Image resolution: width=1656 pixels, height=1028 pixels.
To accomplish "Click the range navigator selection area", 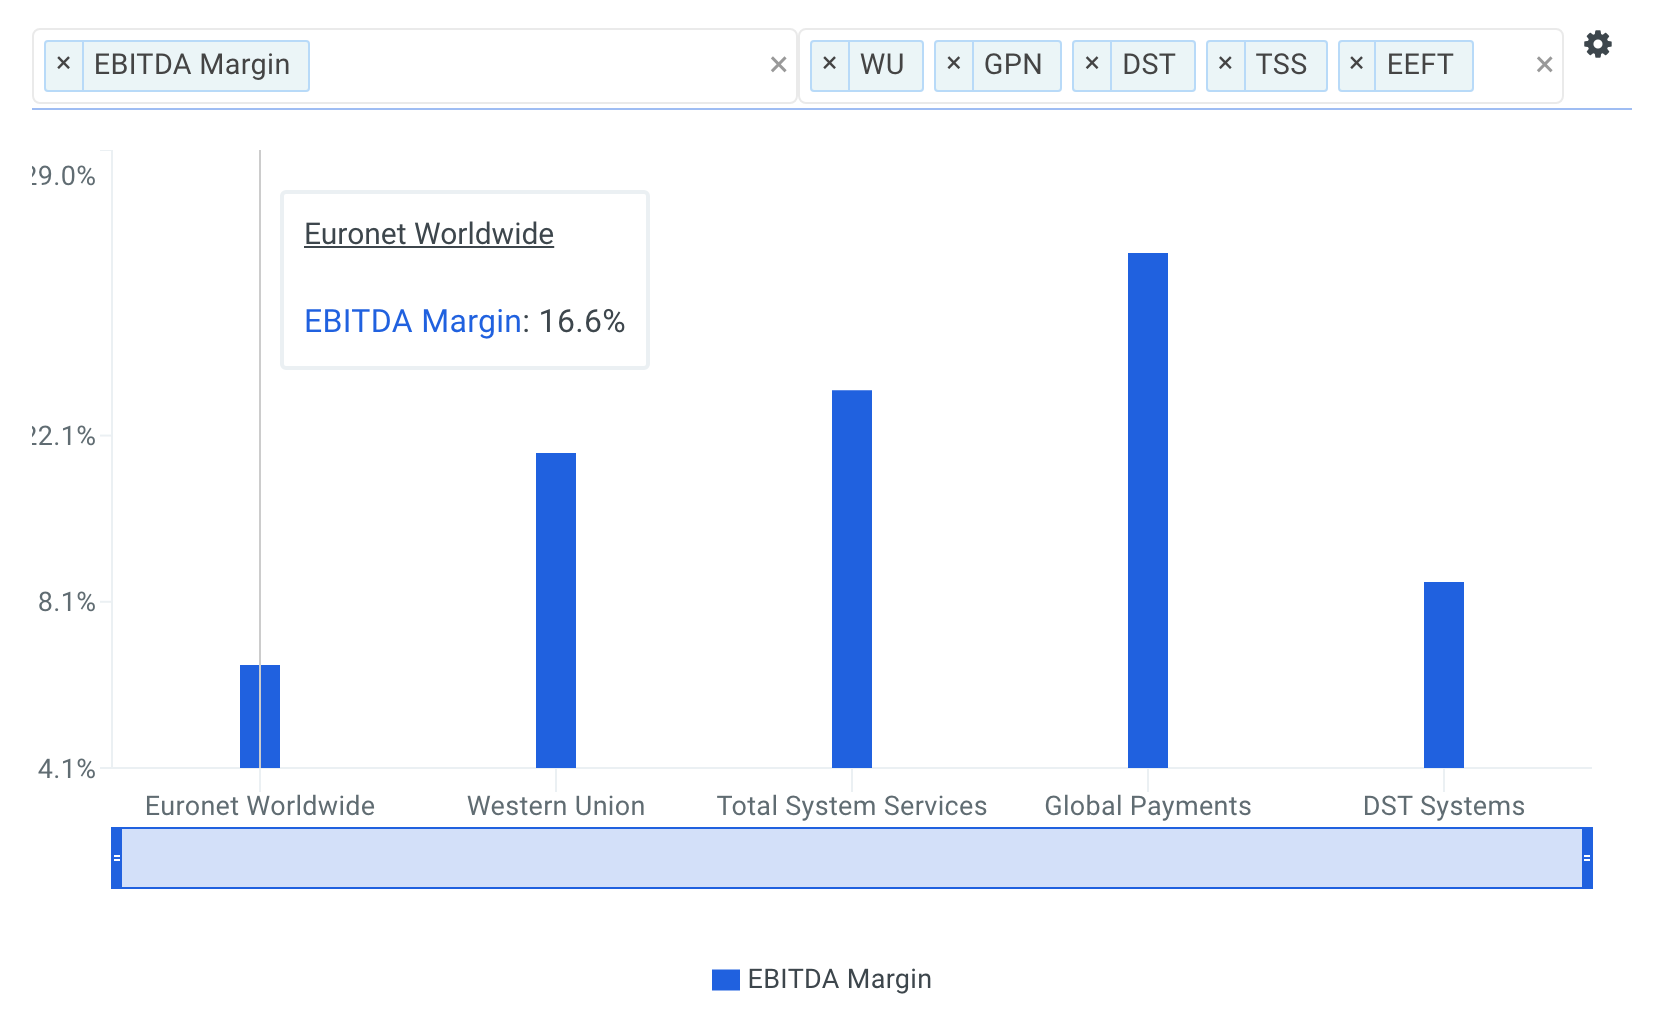I will pyautogui.click(x=852, y=858).
